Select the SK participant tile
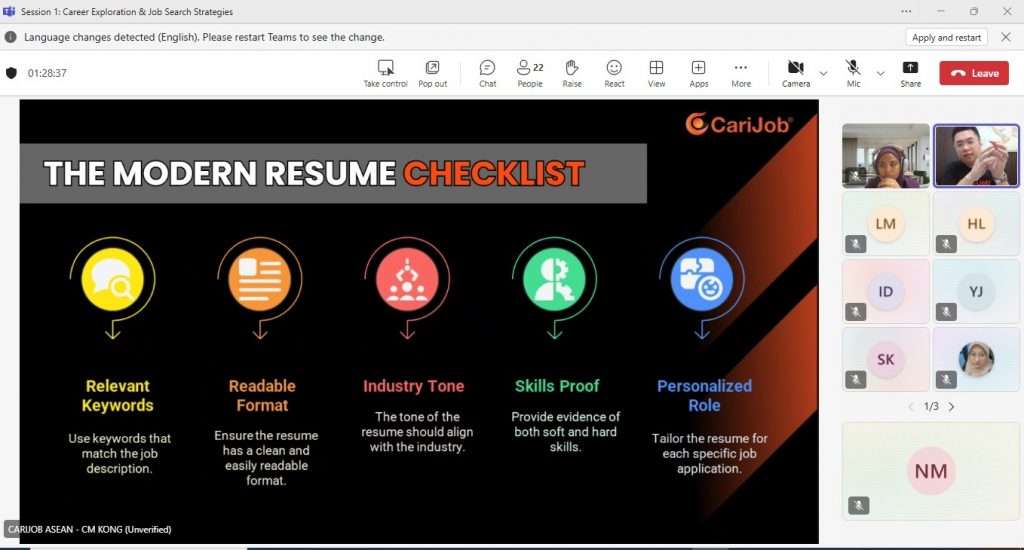 (886, 359)
